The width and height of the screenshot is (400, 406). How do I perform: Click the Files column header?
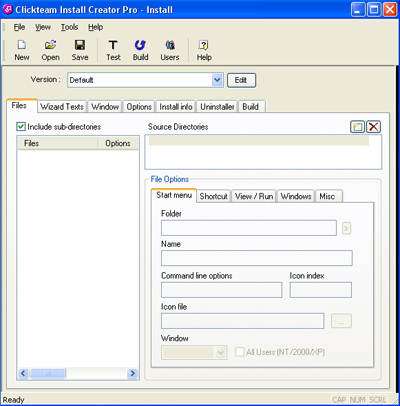tap(57, 143)
